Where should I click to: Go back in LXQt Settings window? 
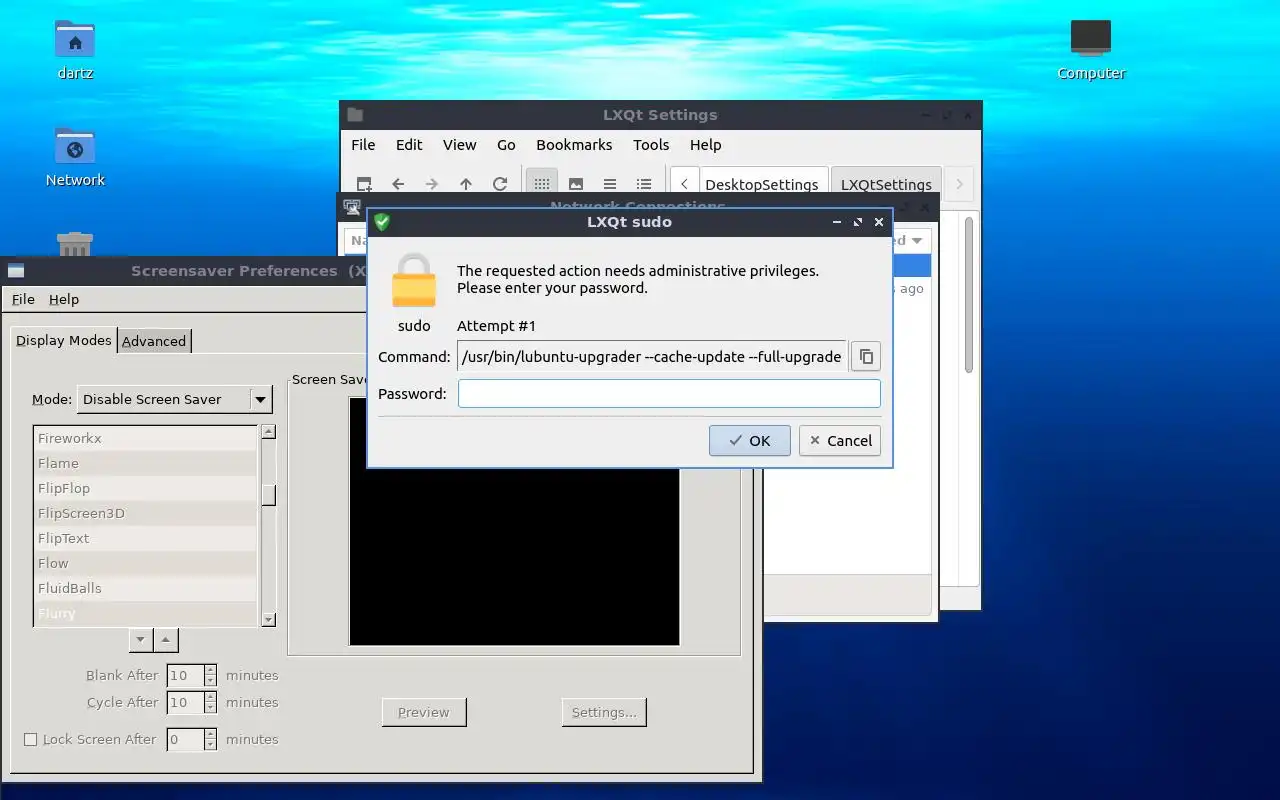coord(398,184)
